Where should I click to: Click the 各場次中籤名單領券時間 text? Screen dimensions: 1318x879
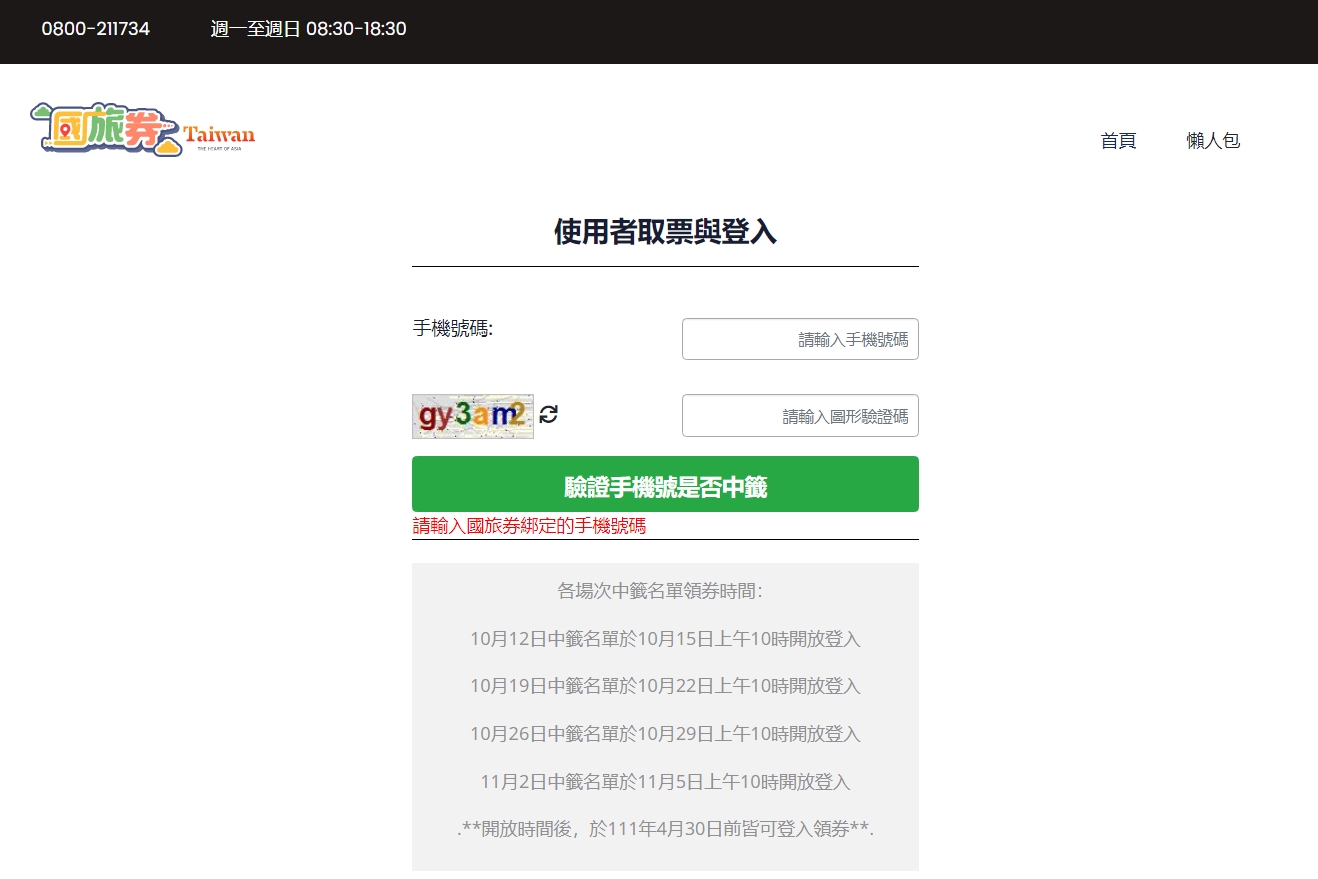(660, 591)
